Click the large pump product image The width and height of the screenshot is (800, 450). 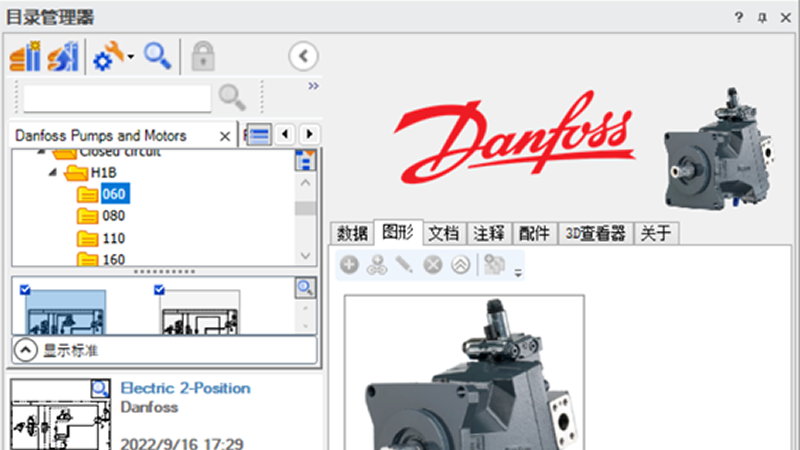pos(464,372)
